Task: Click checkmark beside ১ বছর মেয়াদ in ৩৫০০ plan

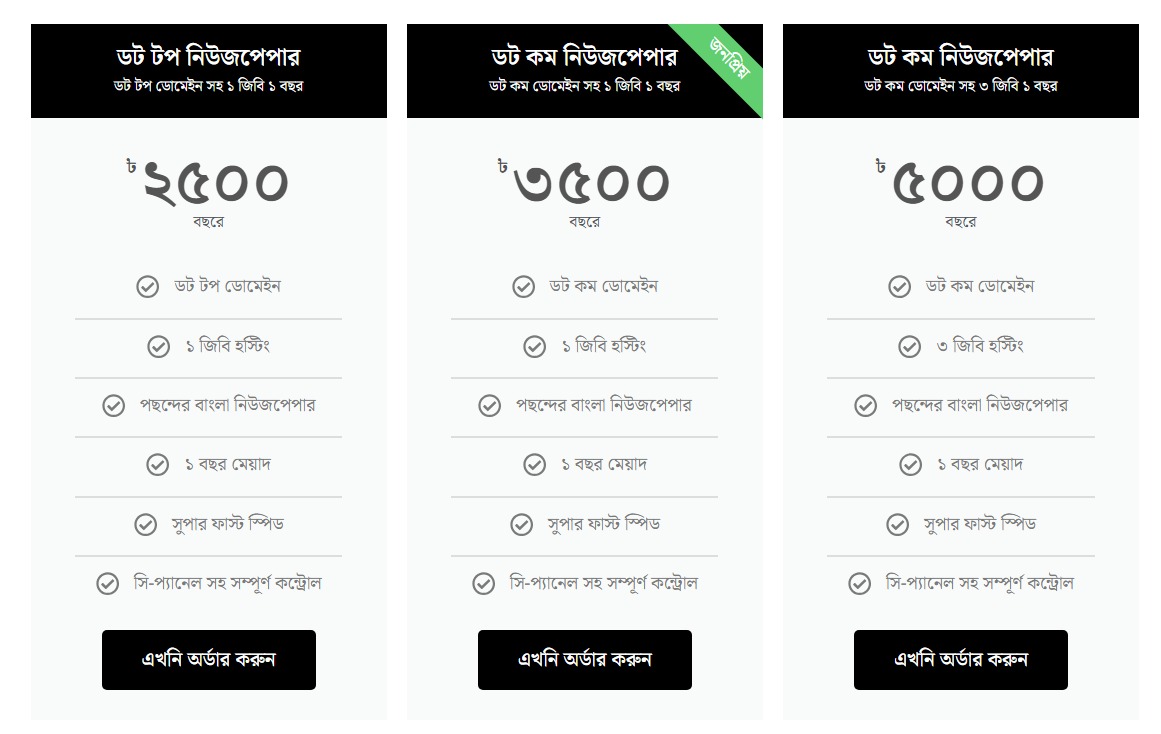Action: (534, 465)
